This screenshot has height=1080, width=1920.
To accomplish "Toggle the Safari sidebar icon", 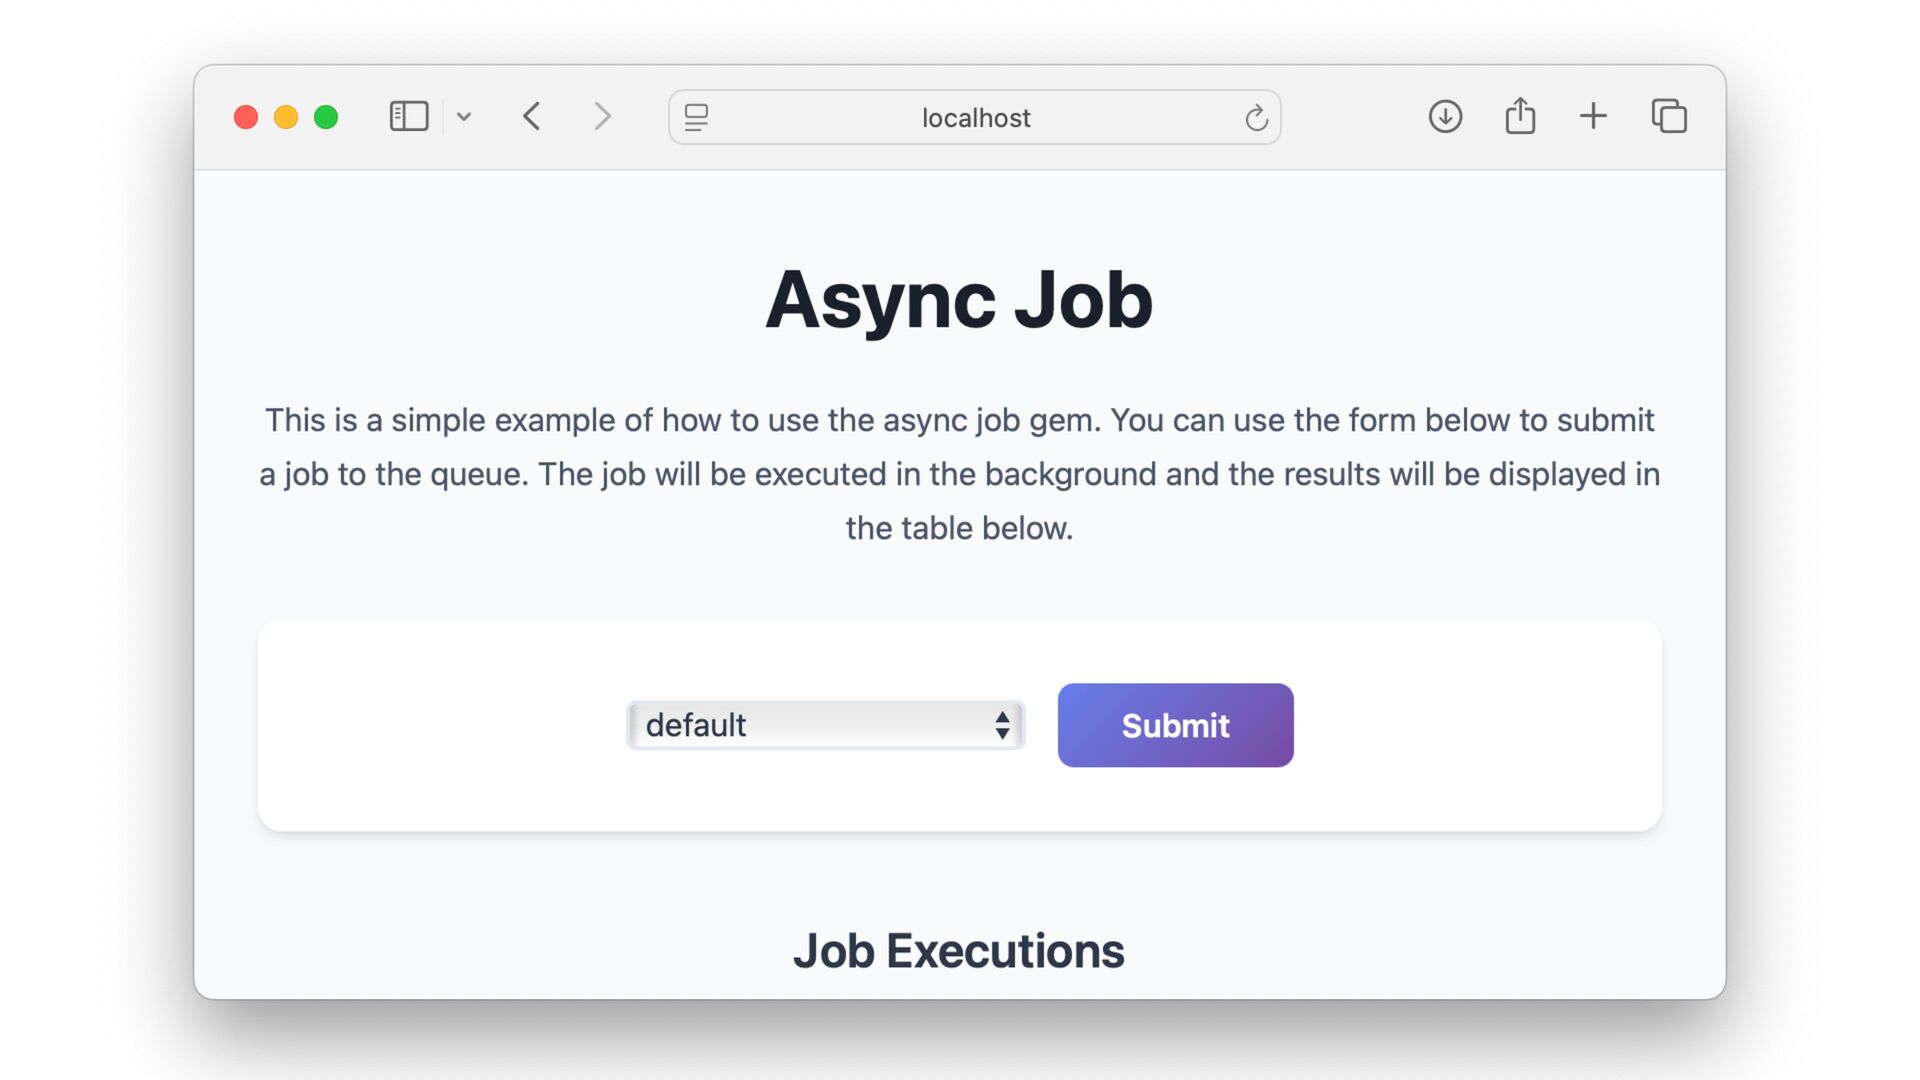I will tap(408, 117).
